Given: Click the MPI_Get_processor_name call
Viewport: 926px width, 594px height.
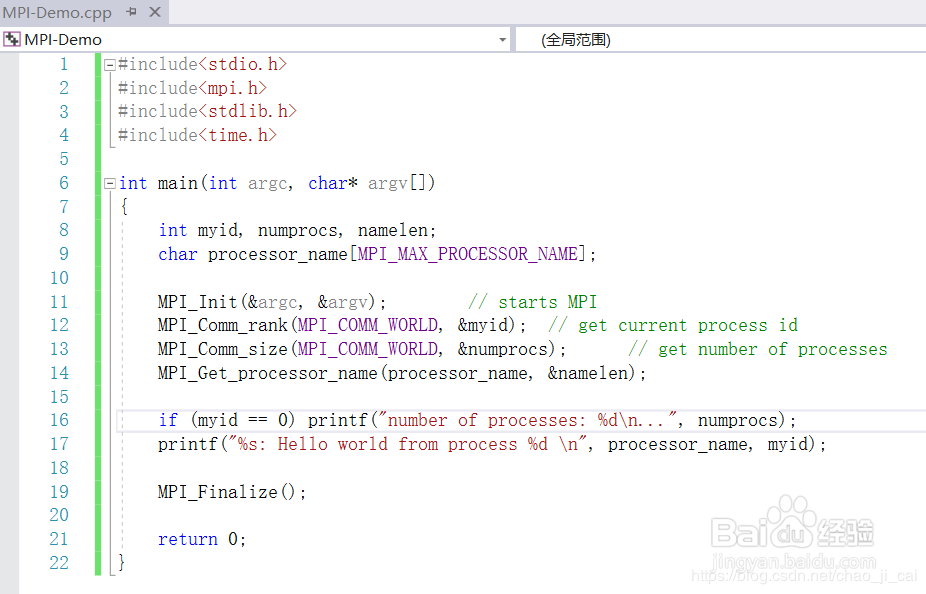Looking at the screenshot, I should tap(268, 374).
